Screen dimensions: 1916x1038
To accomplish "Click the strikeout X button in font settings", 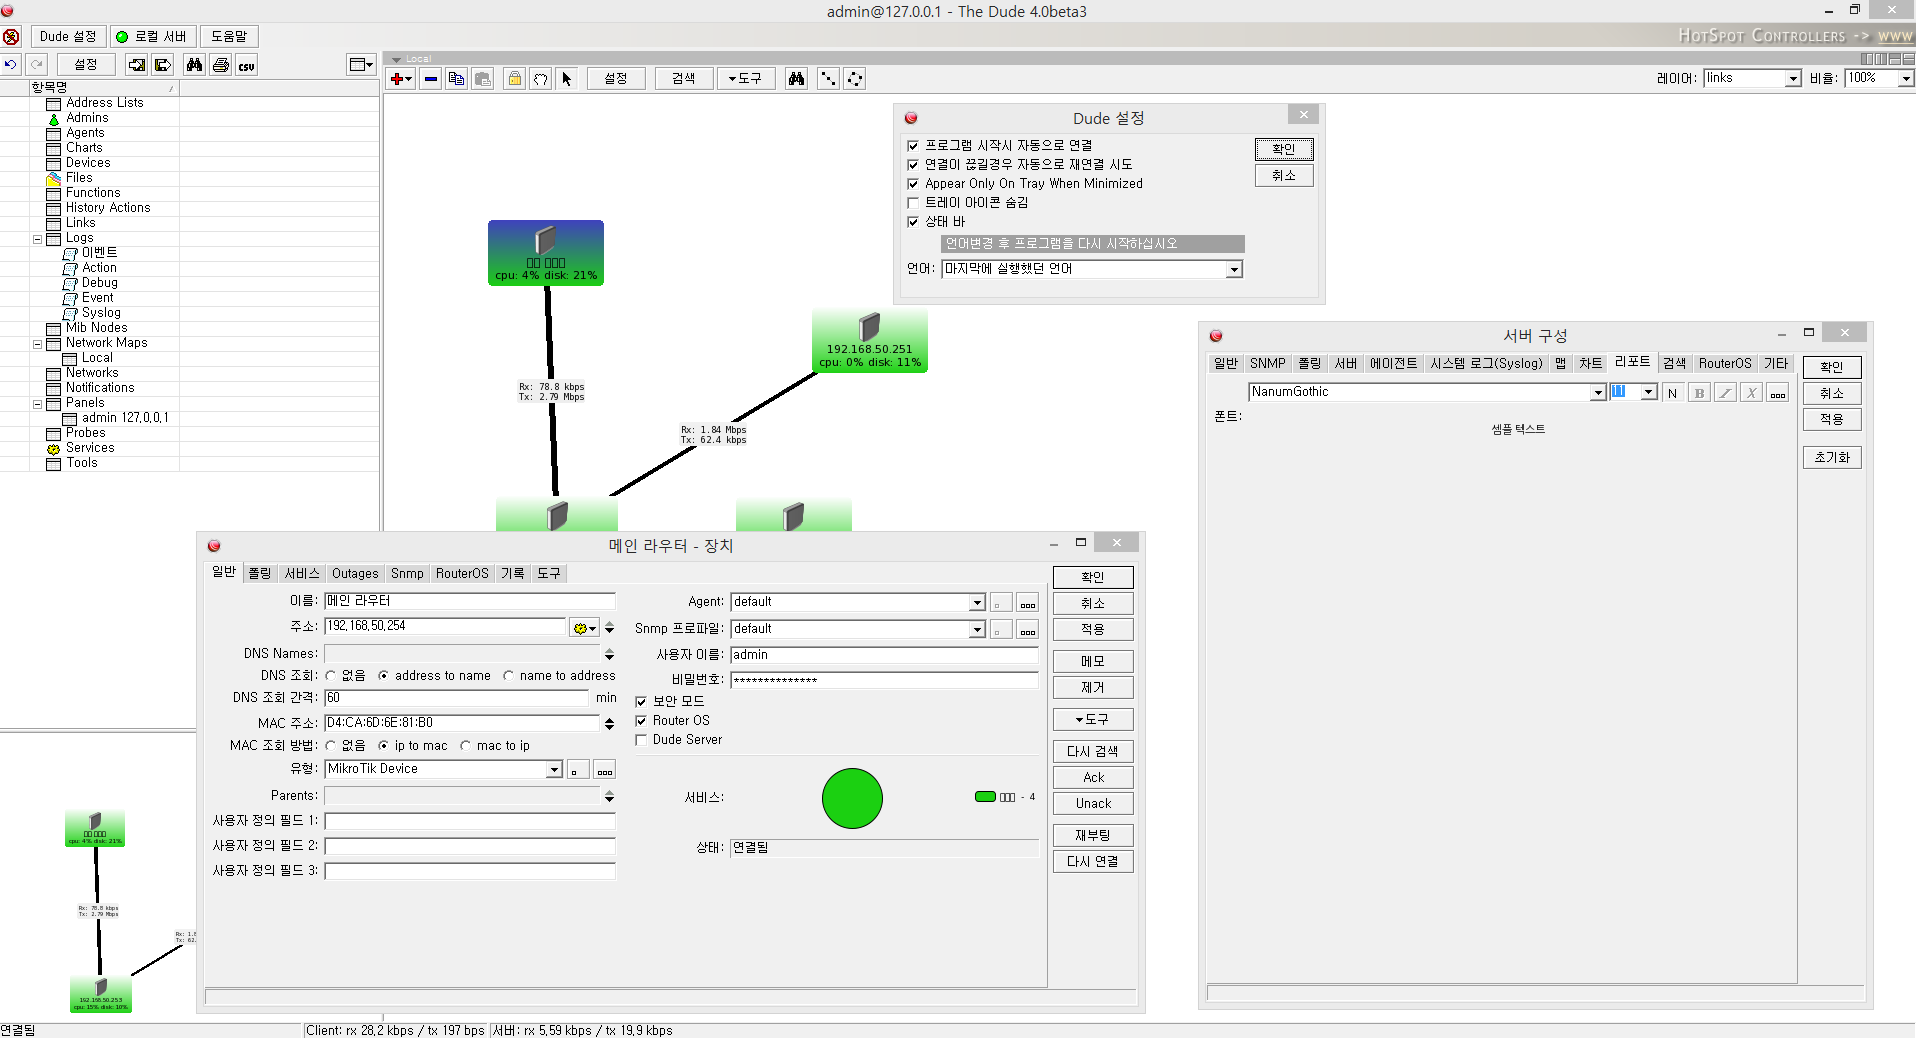I will pyautogui.click(x=1751, y=393).
